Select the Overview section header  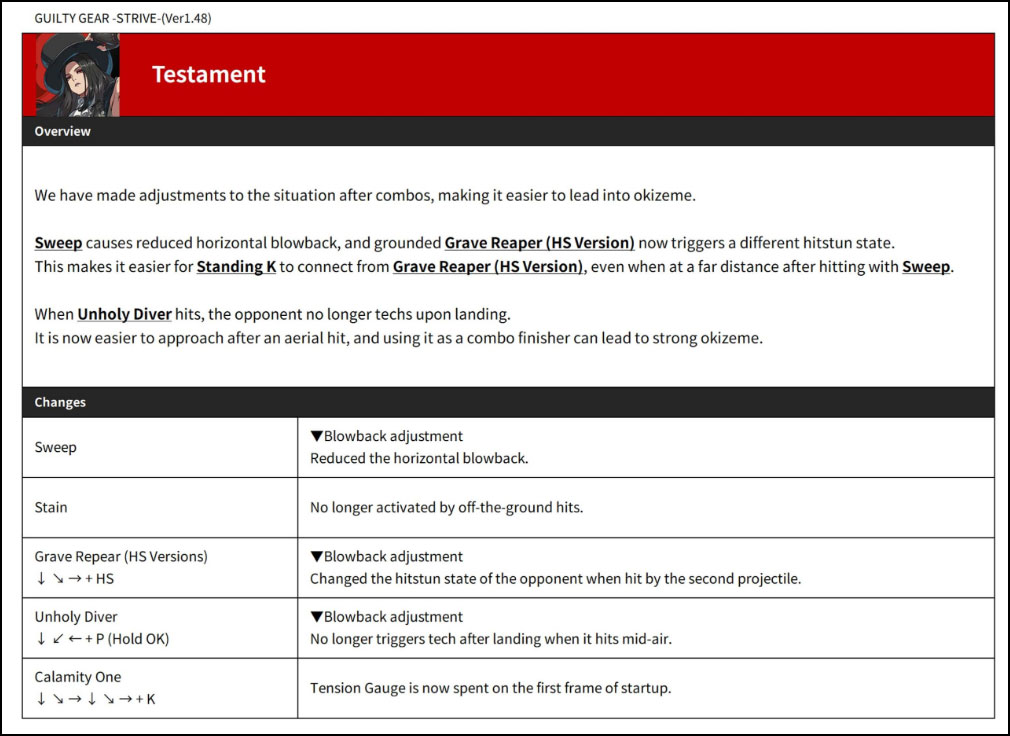pos(62,131)
